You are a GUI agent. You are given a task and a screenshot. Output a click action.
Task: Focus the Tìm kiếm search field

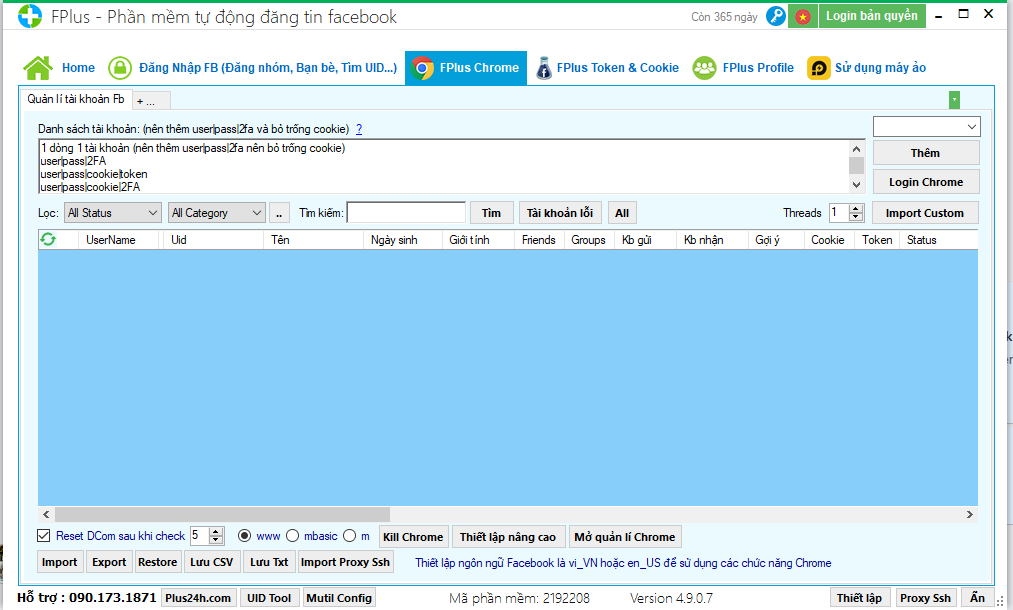click(406, 213)
